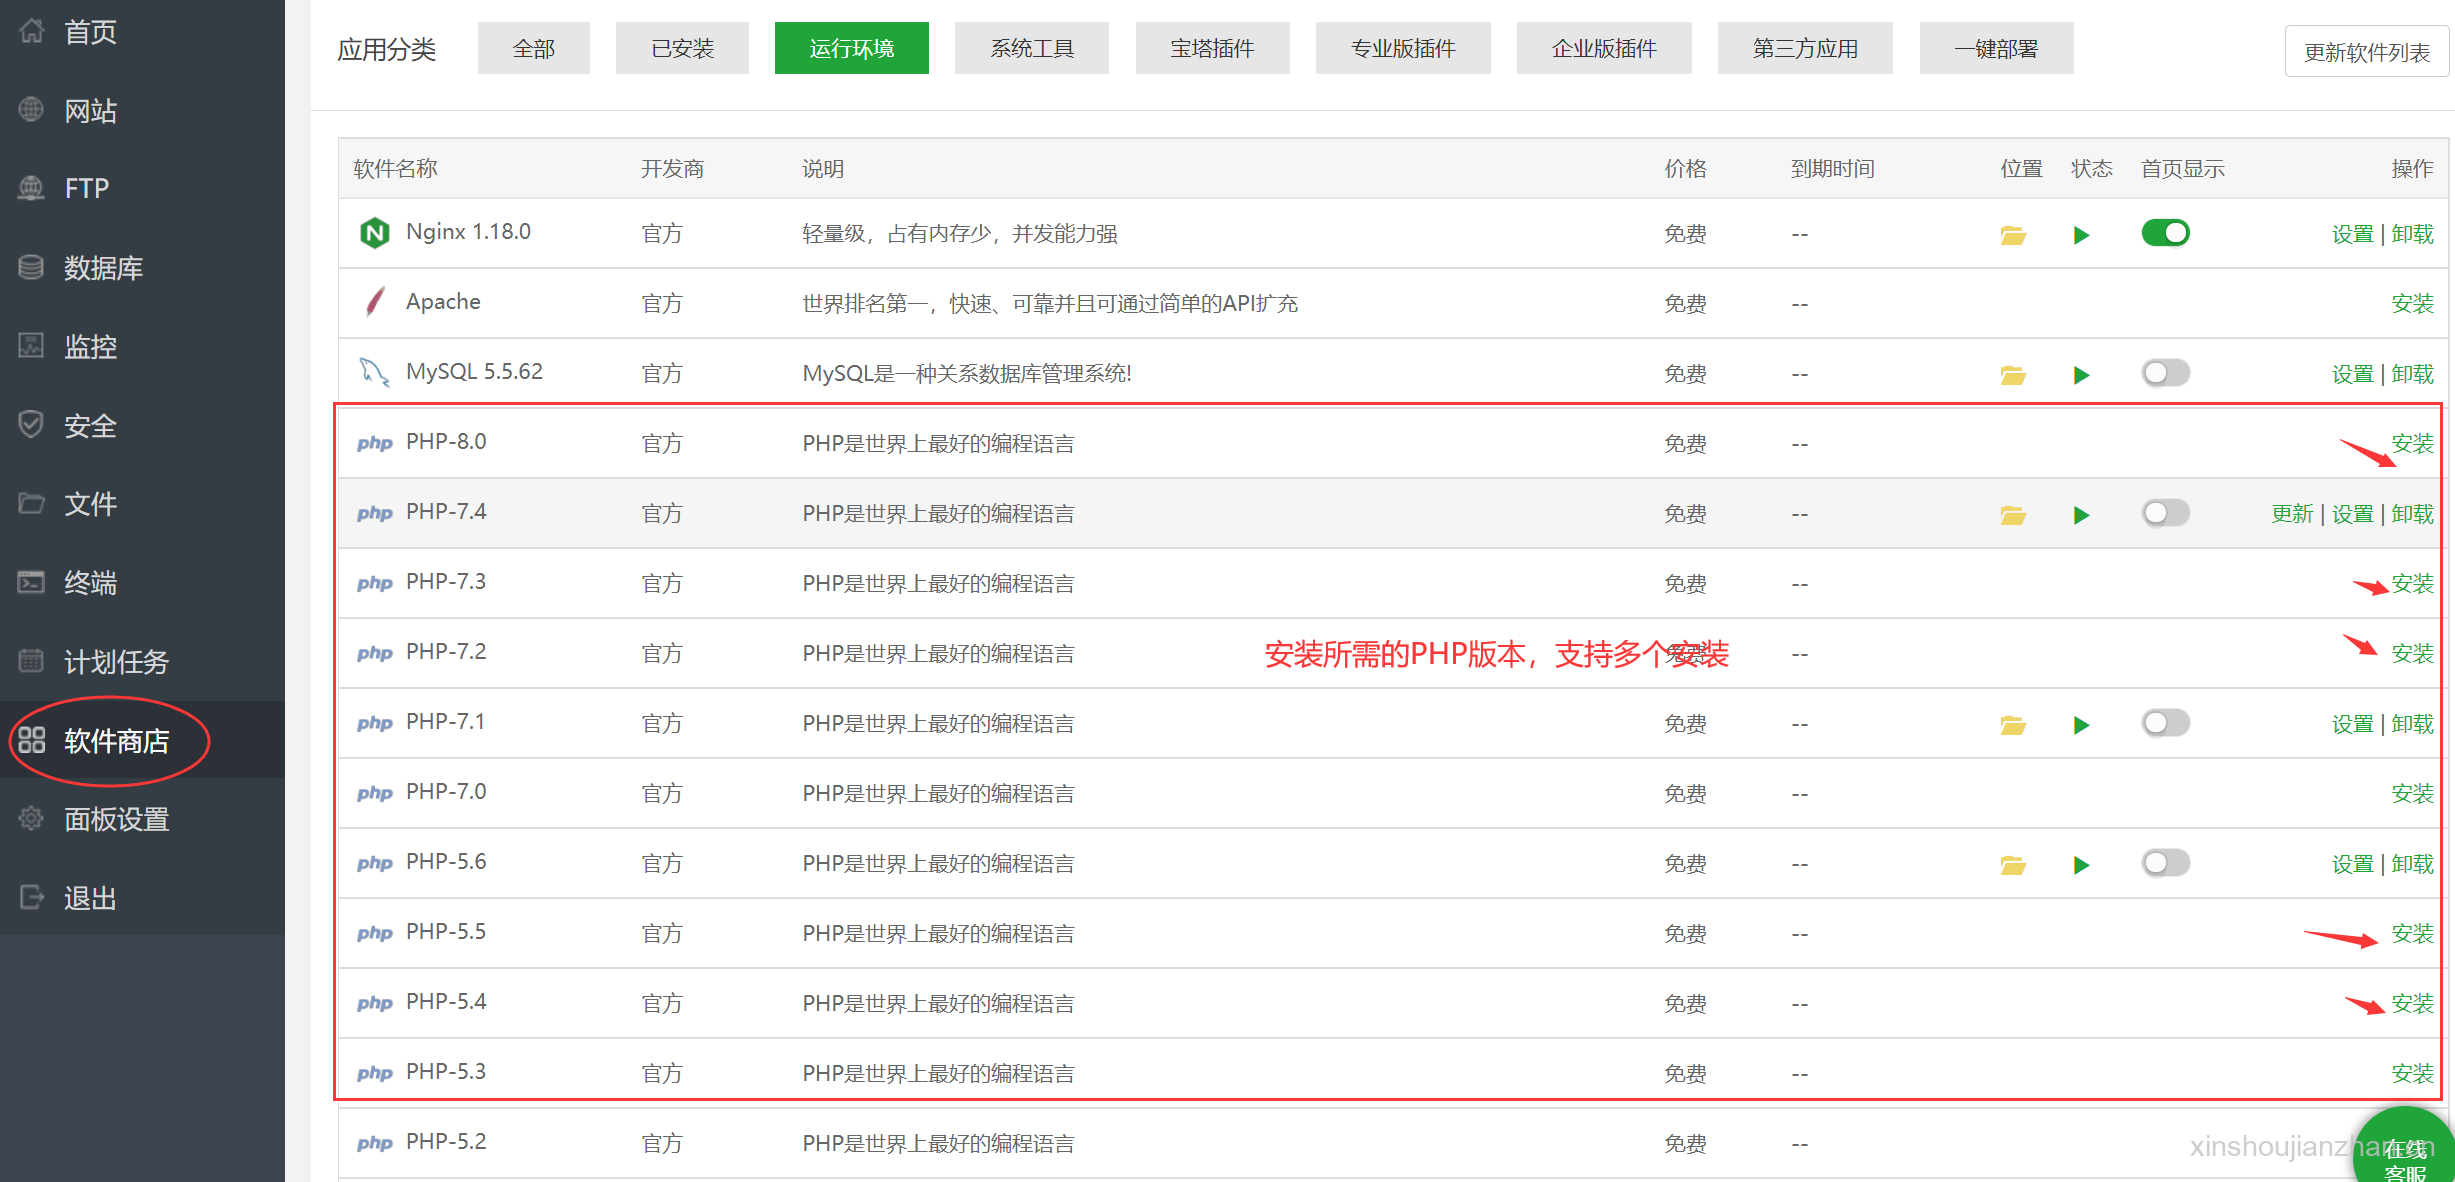Install Apache via 安装 link
The width and height of the screenshot is (2455, 1182).
coord(2412,303)
